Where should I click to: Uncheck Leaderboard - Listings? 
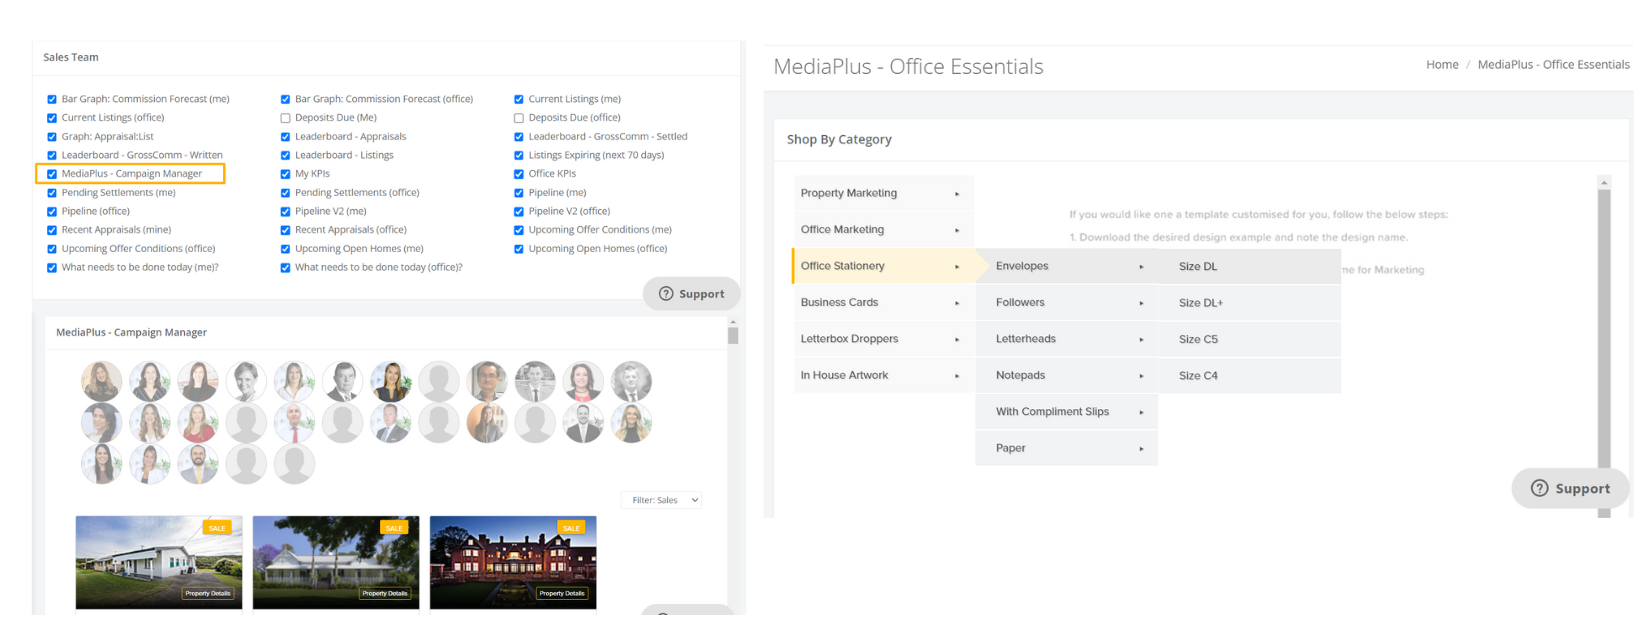tap(285, 155)
